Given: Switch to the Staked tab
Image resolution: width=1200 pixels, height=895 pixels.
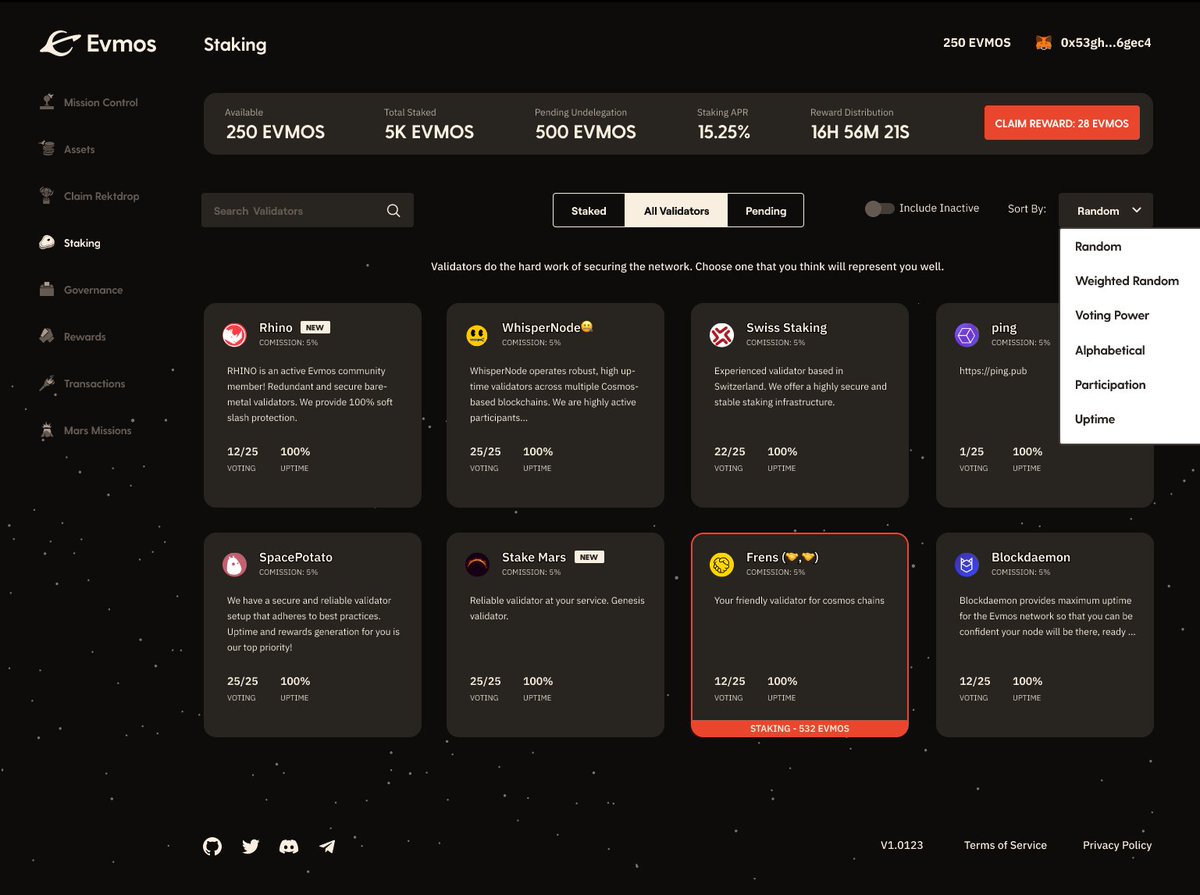Looking at the screenshot, I should pyautogui.click(x=589, y=210).
